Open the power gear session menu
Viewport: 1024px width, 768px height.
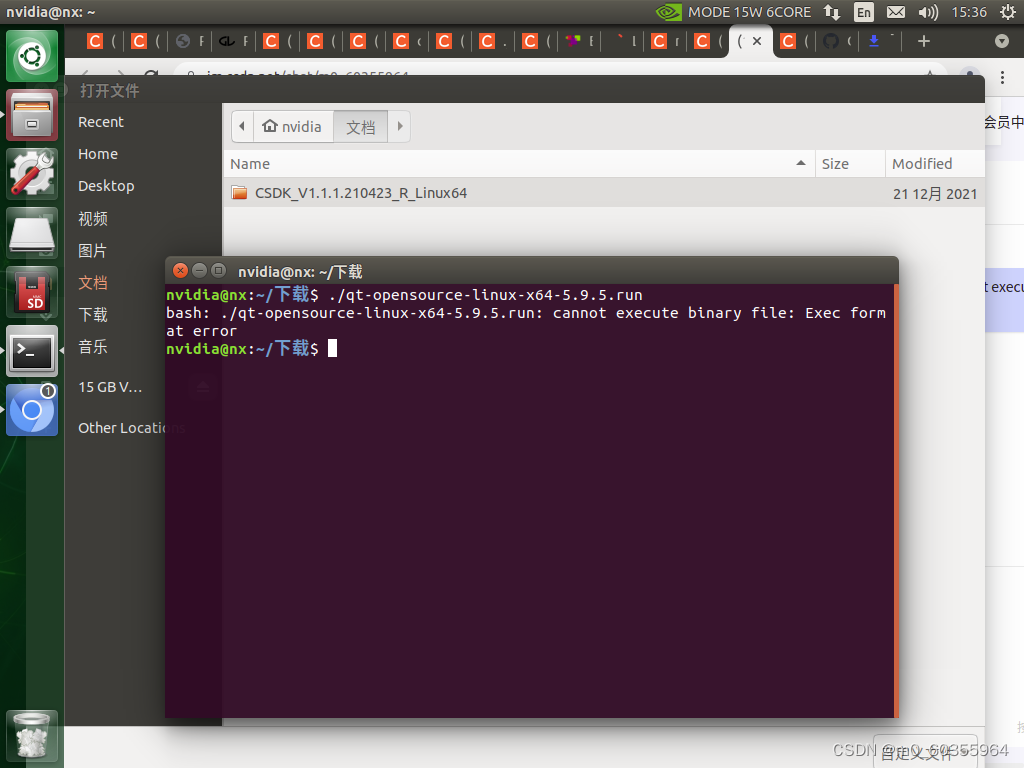point(1008,12)
